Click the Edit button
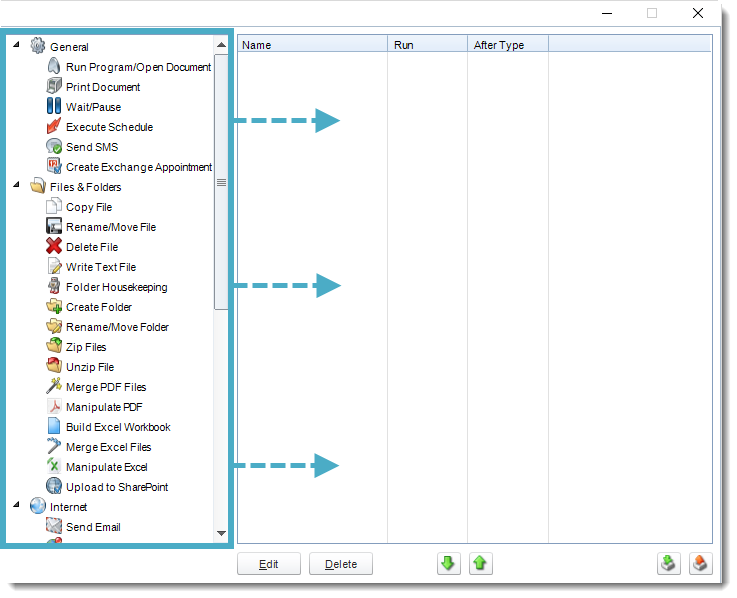The height and width of the screenshot is (598, 737). pyautogui.click(x=269, y=564)
